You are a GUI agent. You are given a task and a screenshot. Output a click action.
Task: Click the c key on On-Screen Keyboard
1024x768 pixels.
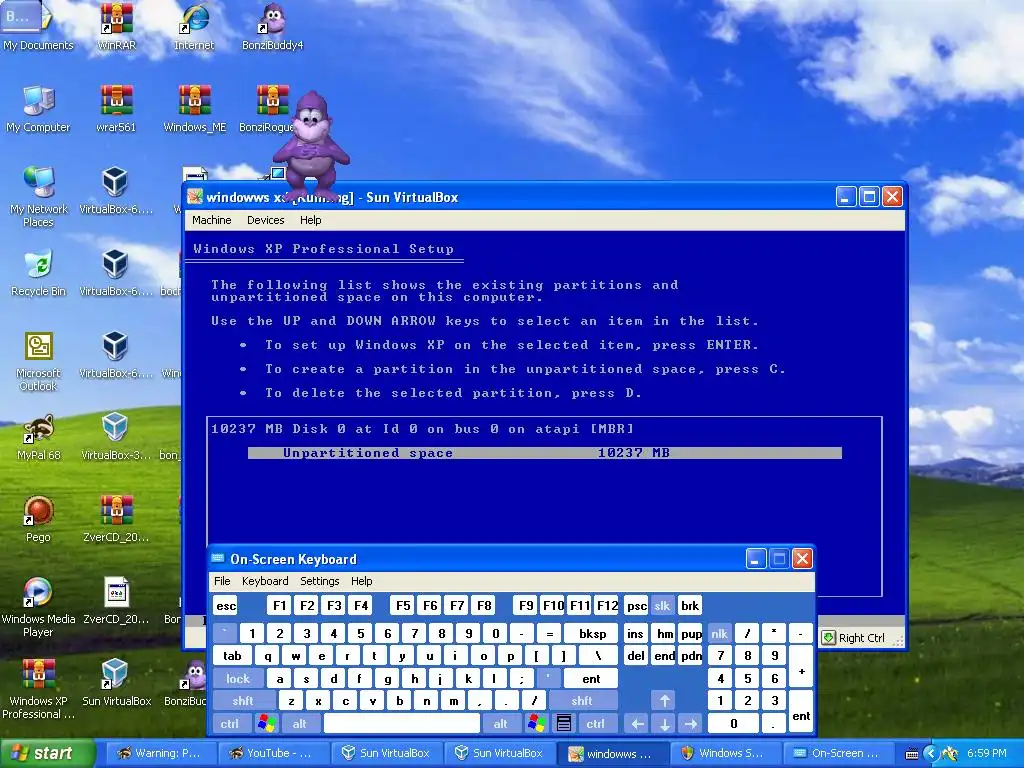345,701
